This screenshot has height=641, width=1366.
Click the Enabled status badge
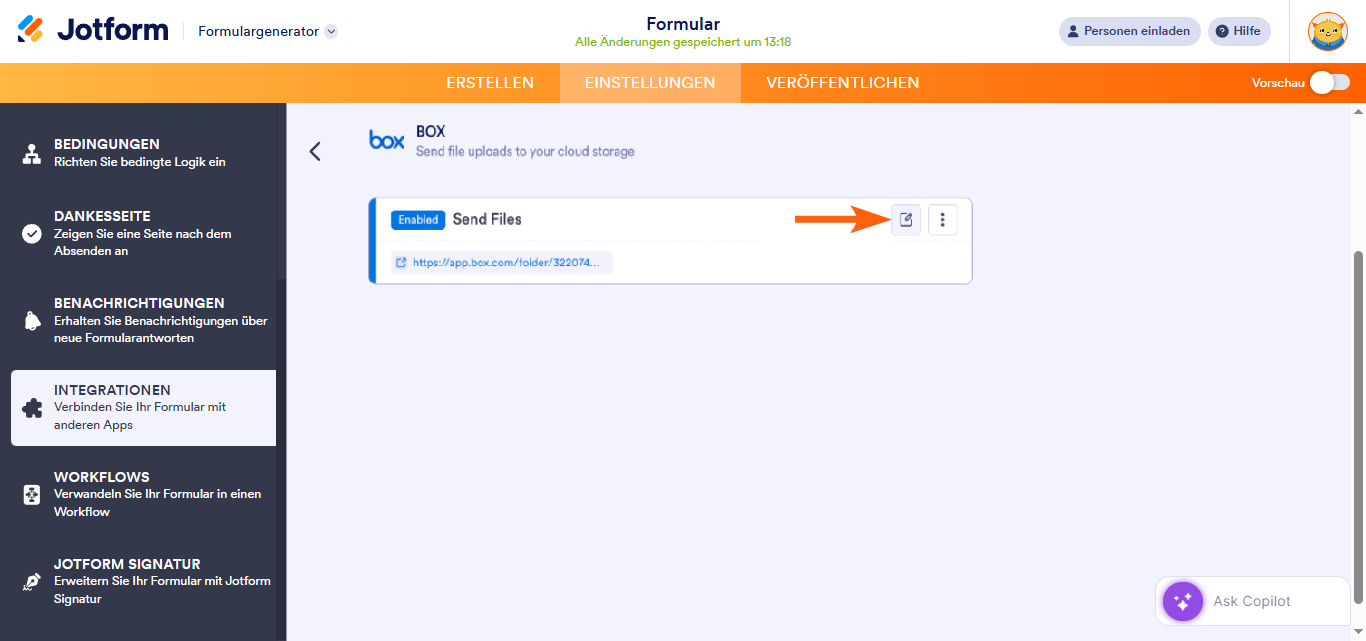[x=418, y=220]
